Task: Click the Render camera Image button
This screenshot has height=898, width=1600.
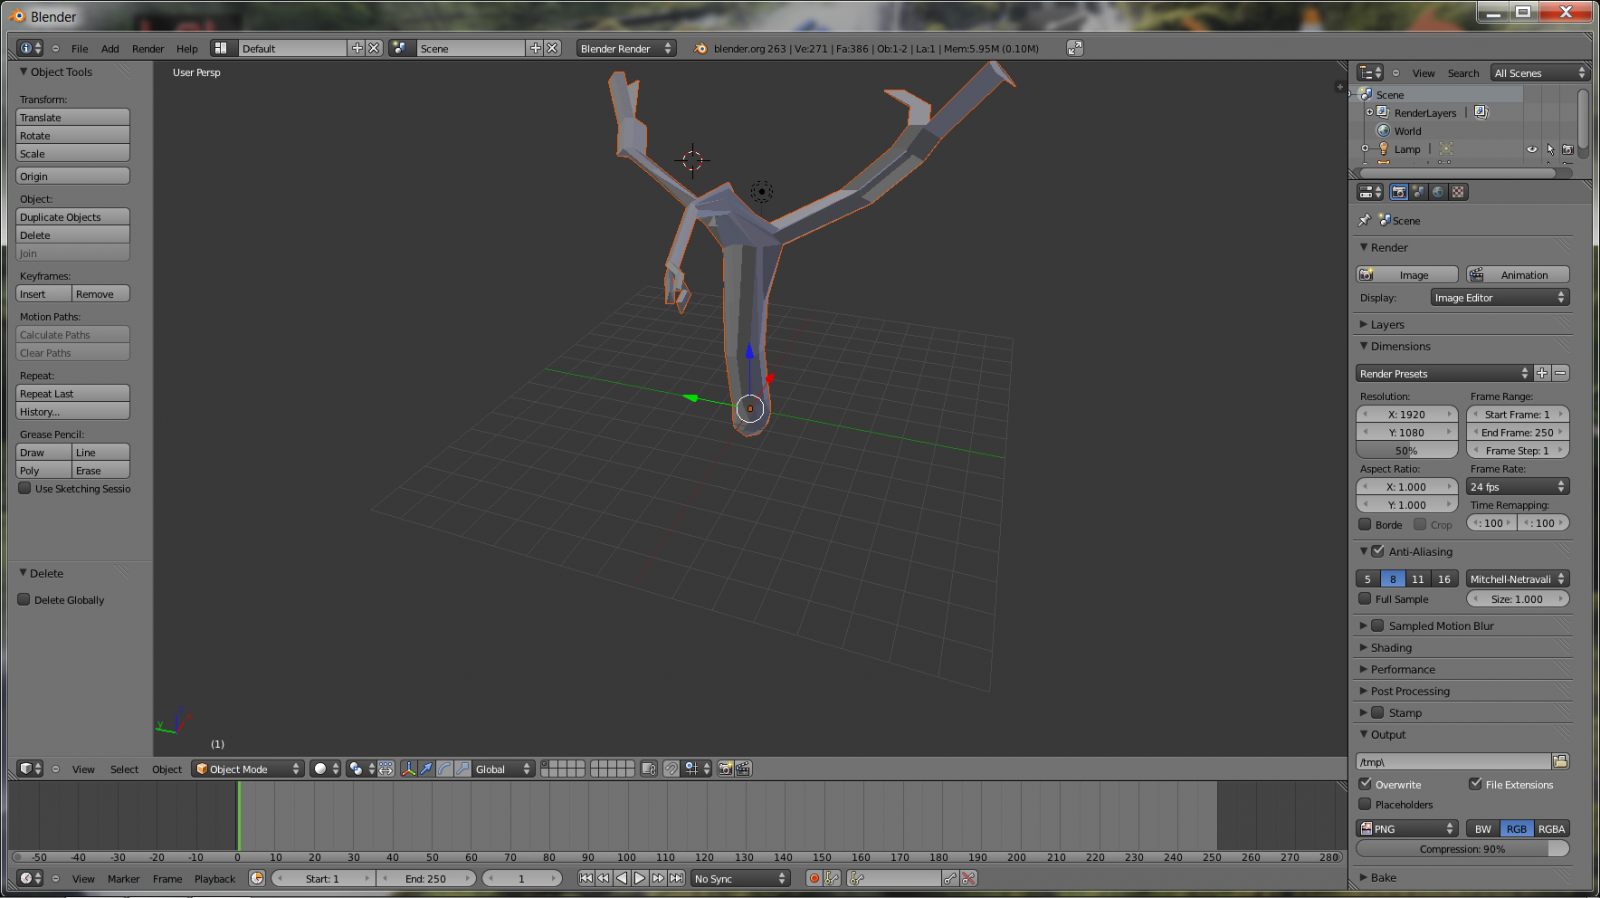Action: pyautogui.click(x=1408, y=275)
